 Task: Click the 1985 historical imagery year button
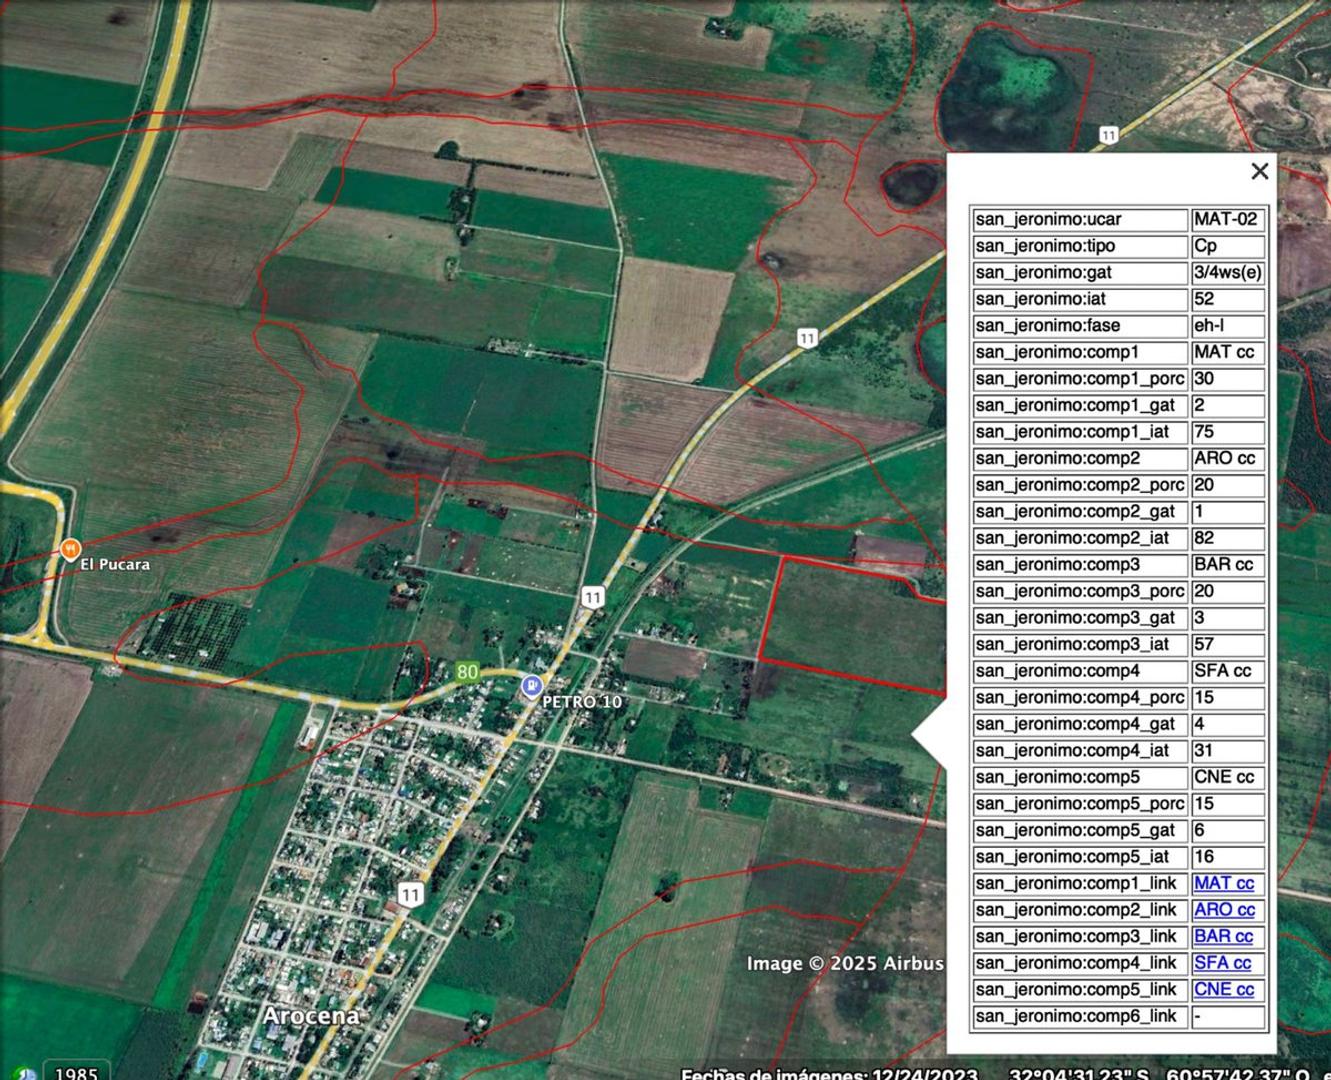pos(76,1074)
